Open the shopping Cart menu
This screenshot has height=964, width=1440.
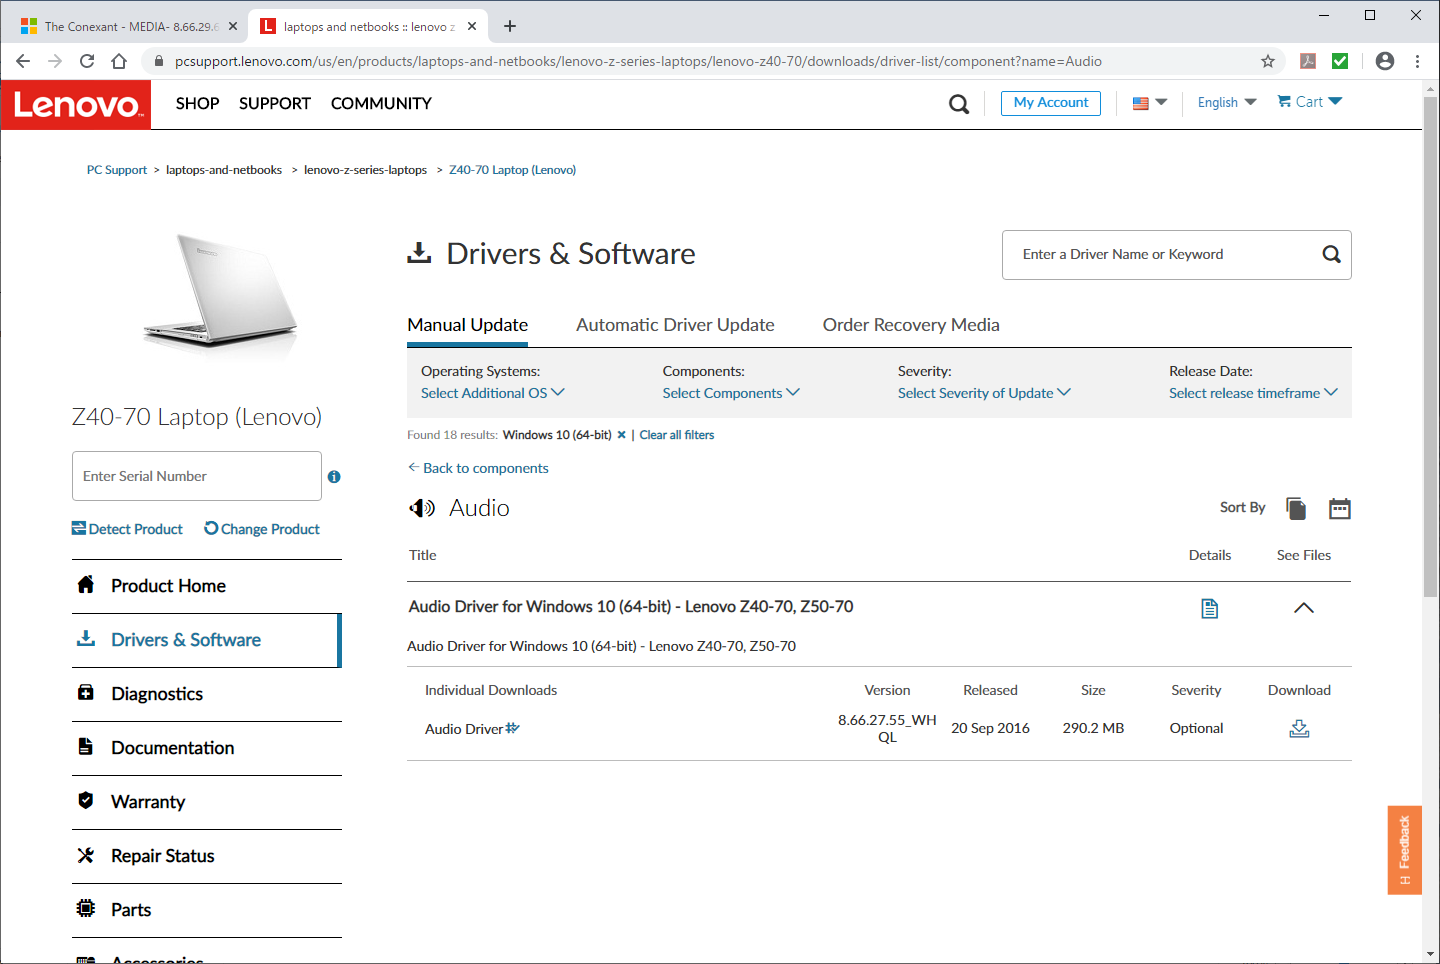pos(1310,102)
